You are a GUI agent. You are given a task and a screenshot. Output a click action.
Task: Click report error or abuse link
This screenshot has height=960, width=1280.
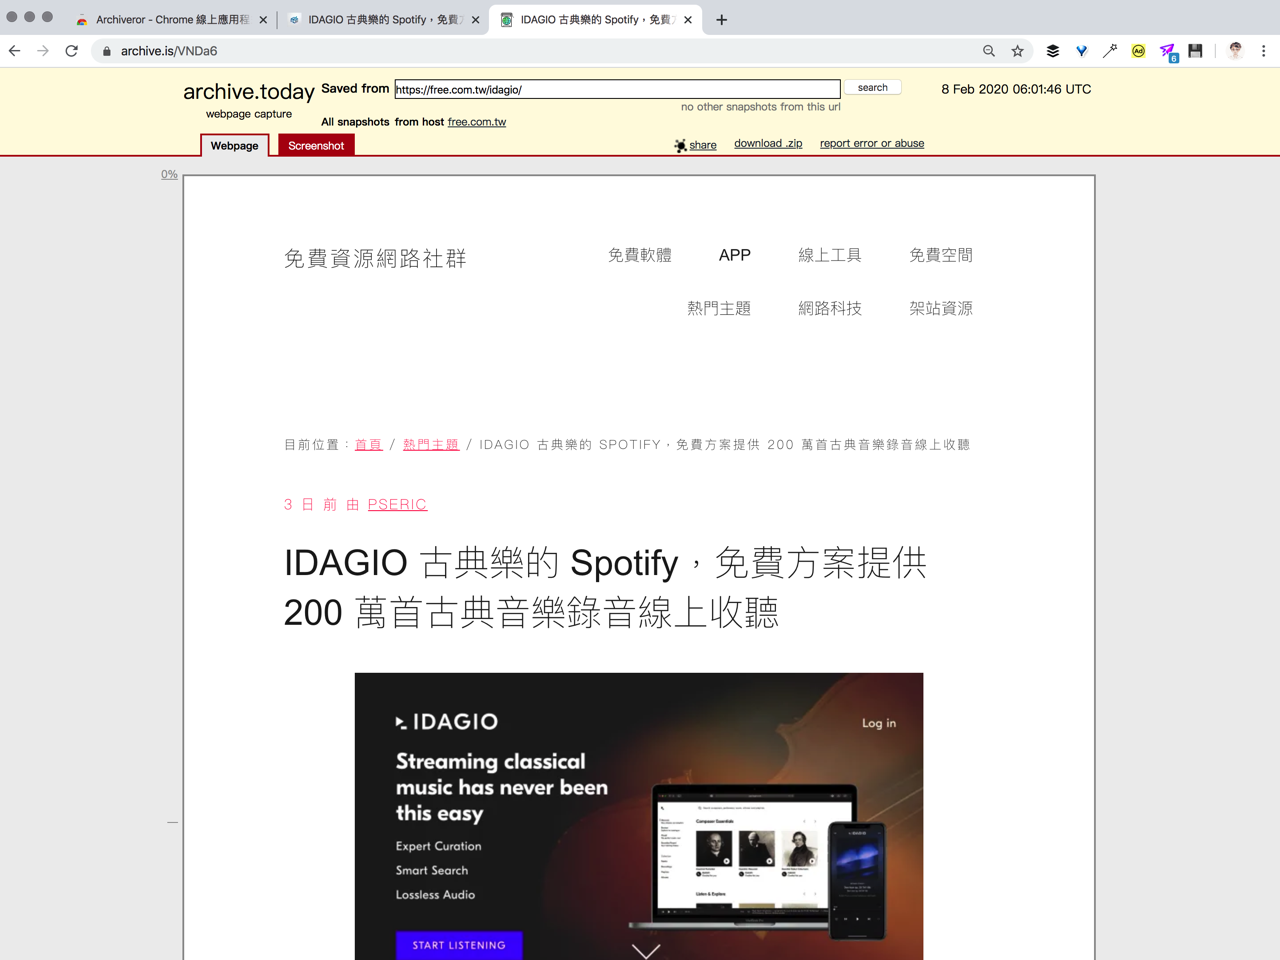[x=872, y=143]
